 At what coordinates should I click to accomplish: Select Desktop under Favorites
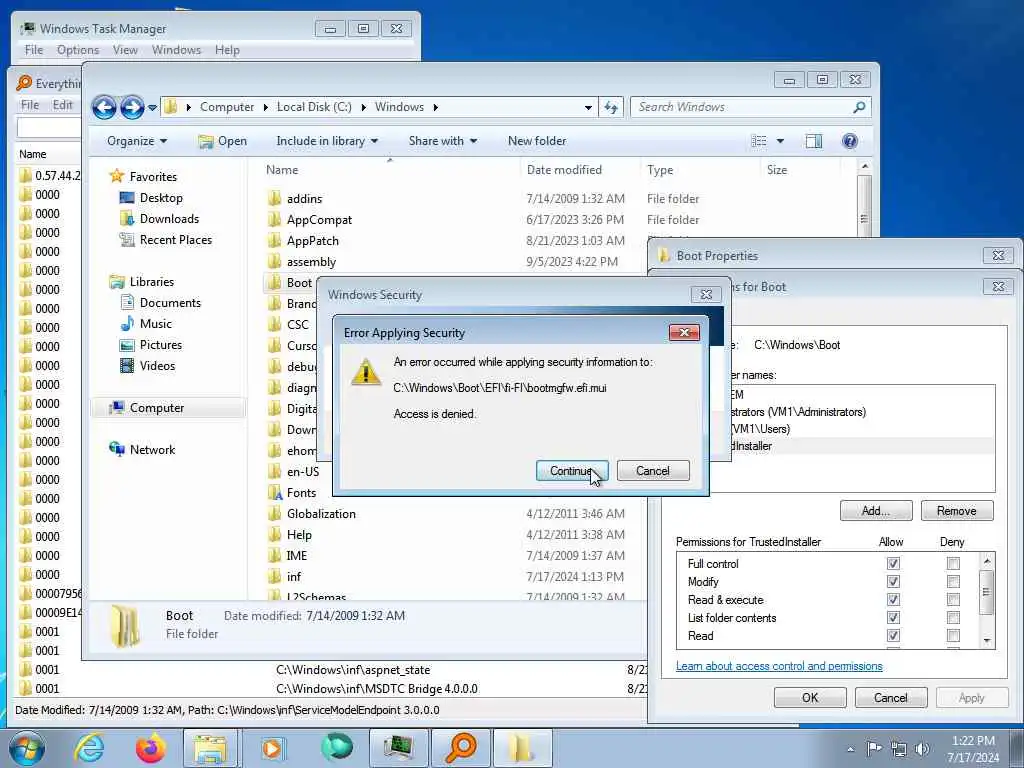click(161, 198)
